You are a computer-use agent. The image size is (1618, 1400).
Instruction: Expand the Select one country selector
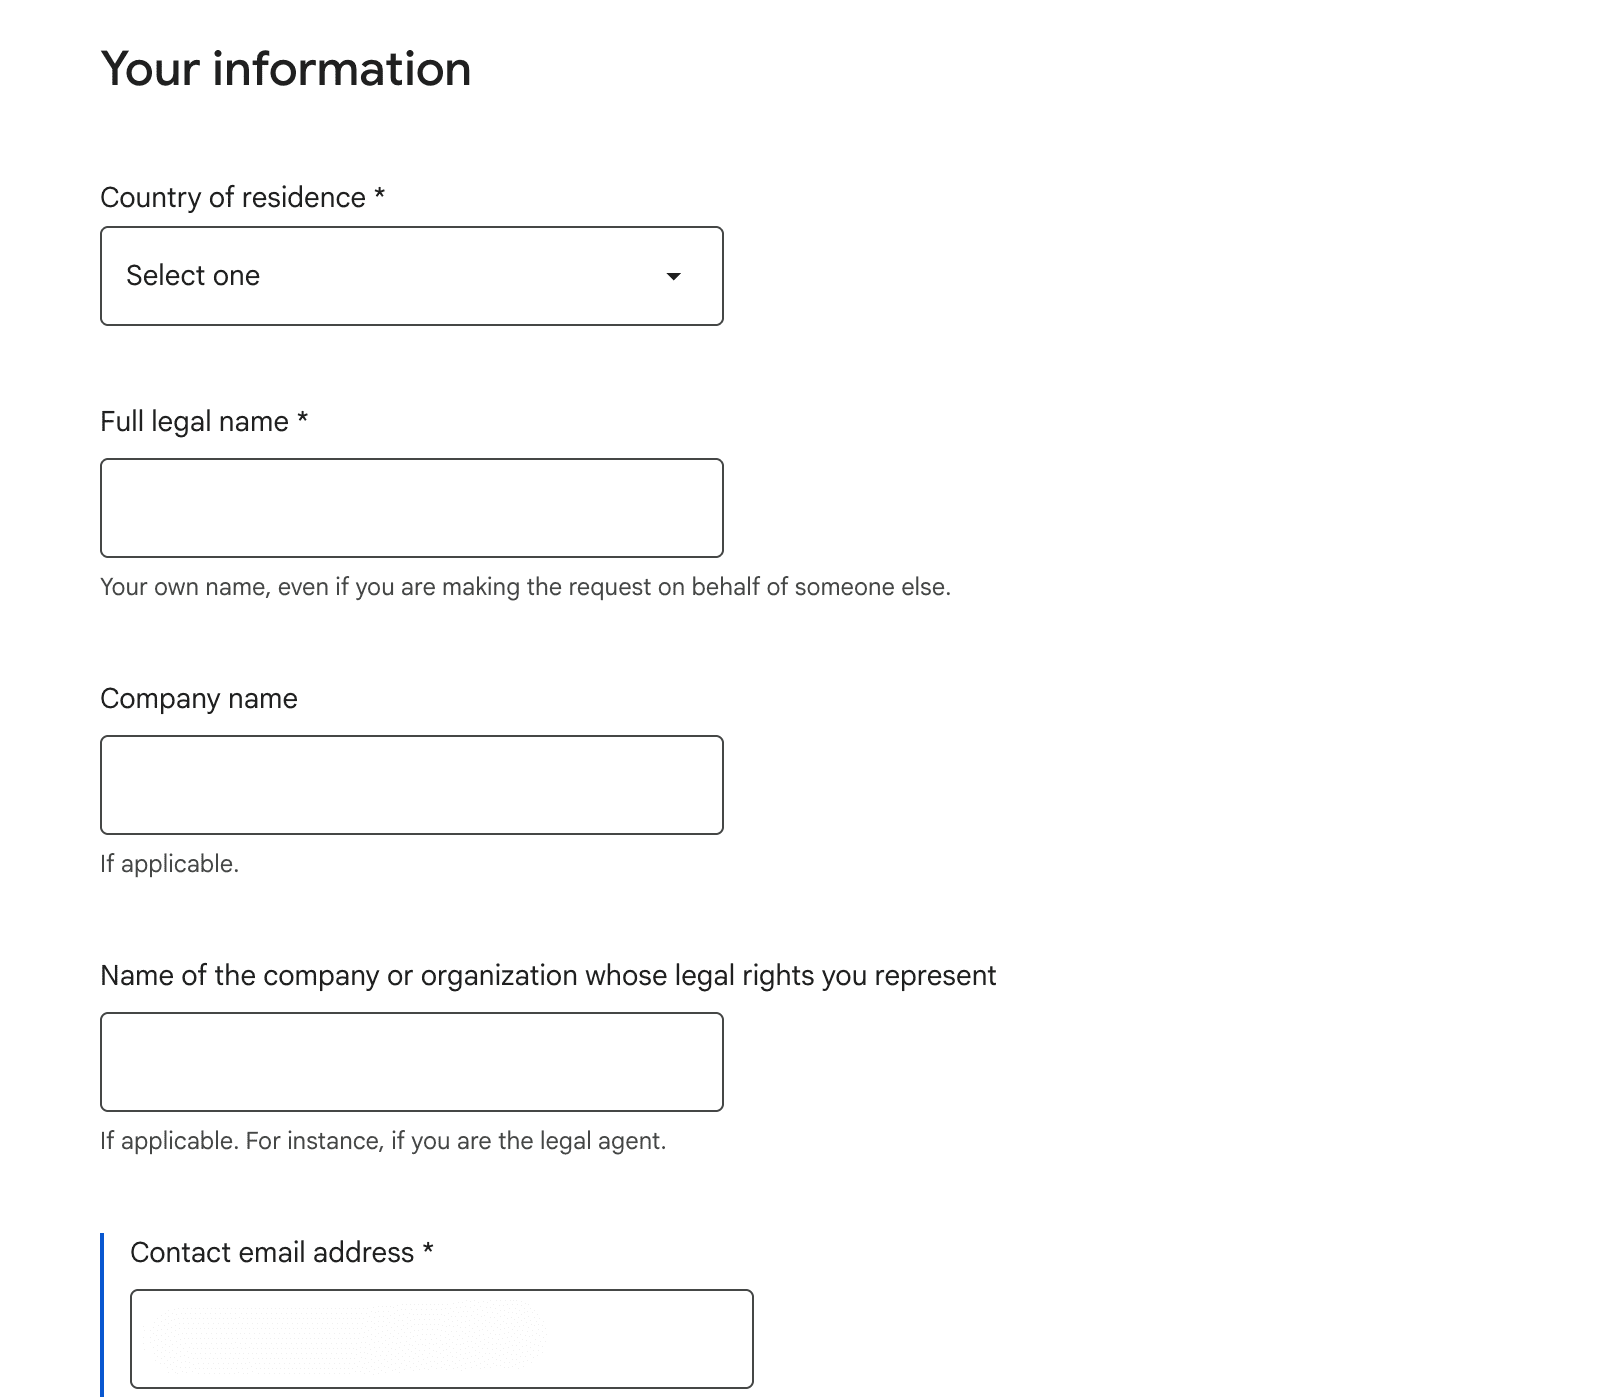[x=410, y=275]
